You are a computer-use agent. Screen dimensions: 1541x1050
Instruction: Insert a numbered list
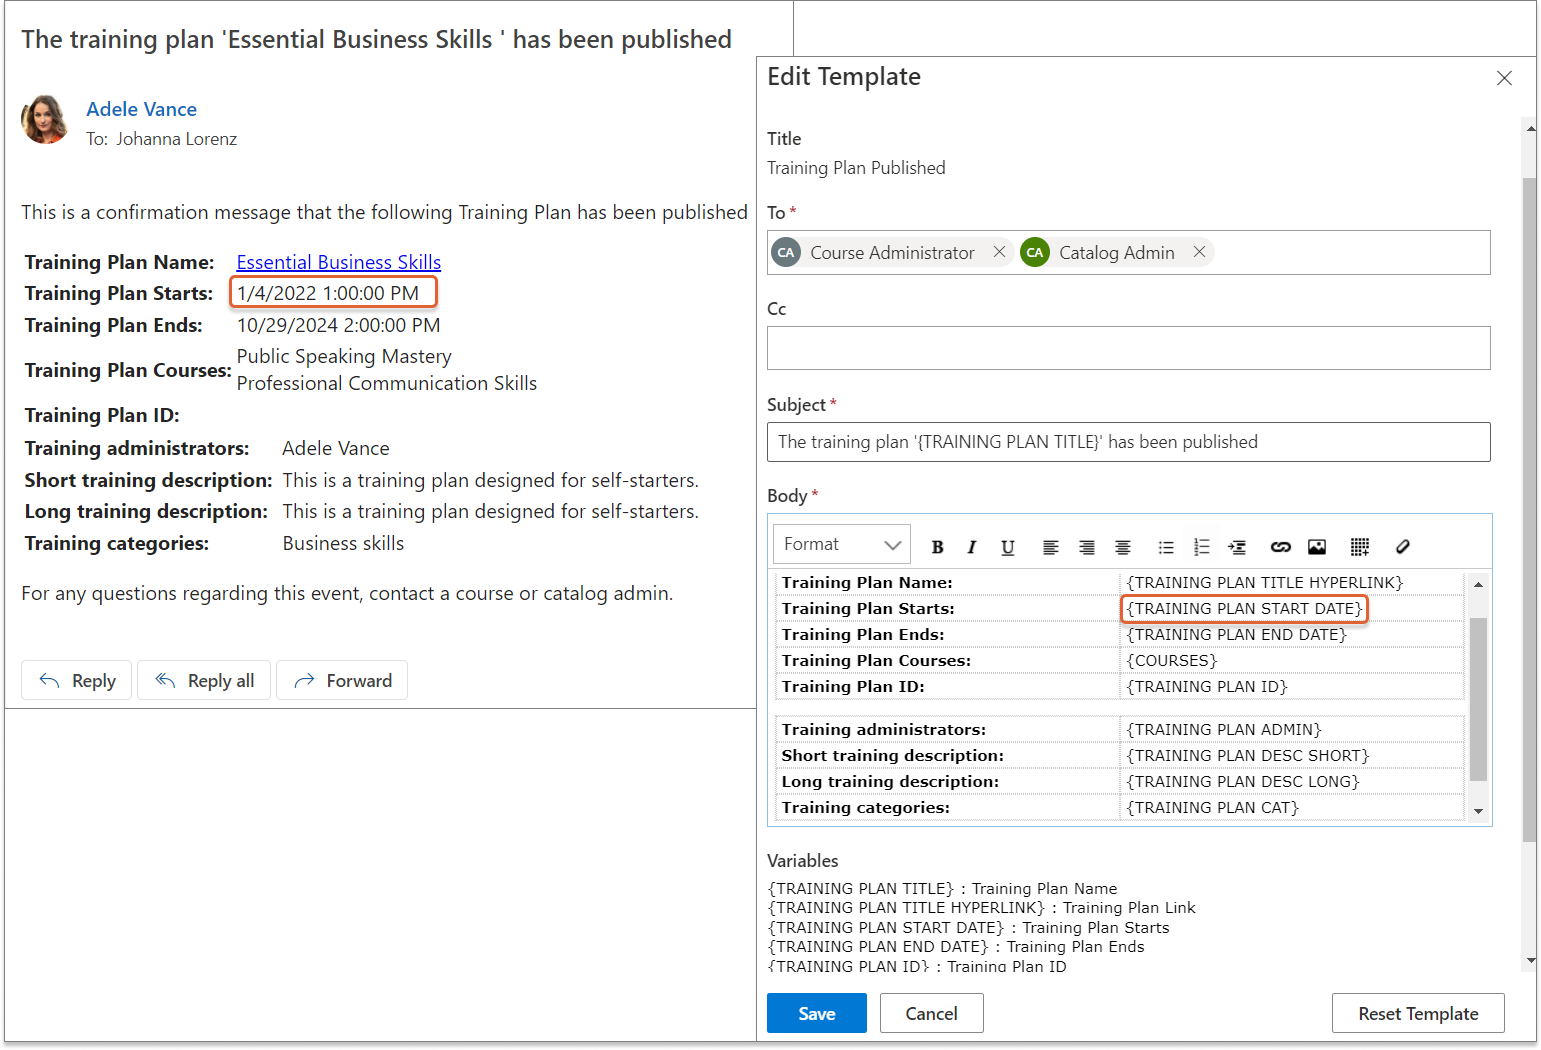point(1201,547)
